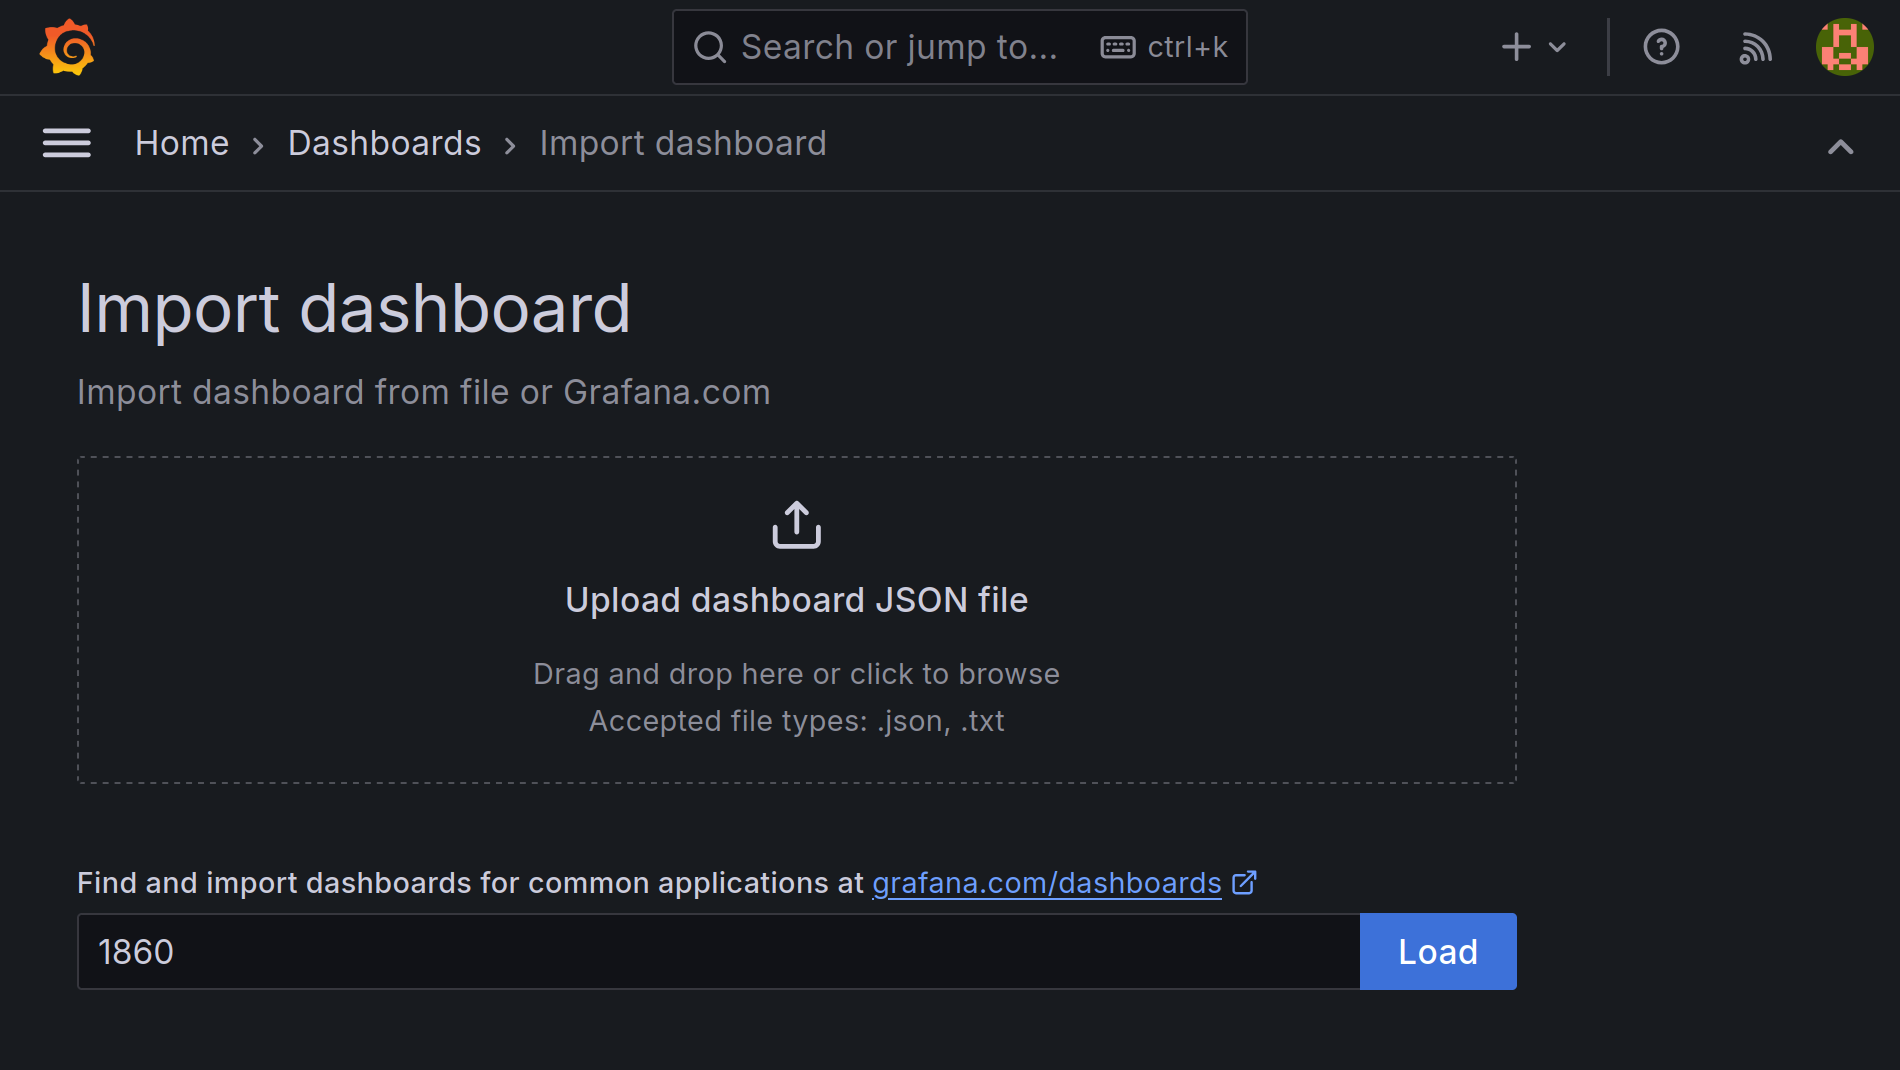The height and width of the screenshot is (1070, 1900).
Task: Collapse the breadcrumb bar with the up chevron
Action: coord(1840,146)
